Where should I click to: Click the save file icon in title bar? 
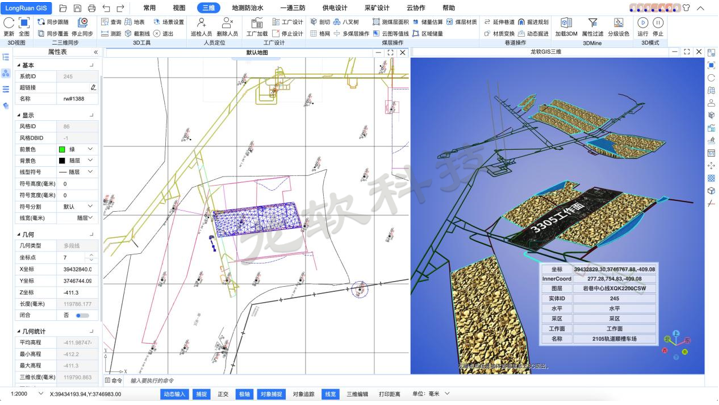(x=77, y=8)
